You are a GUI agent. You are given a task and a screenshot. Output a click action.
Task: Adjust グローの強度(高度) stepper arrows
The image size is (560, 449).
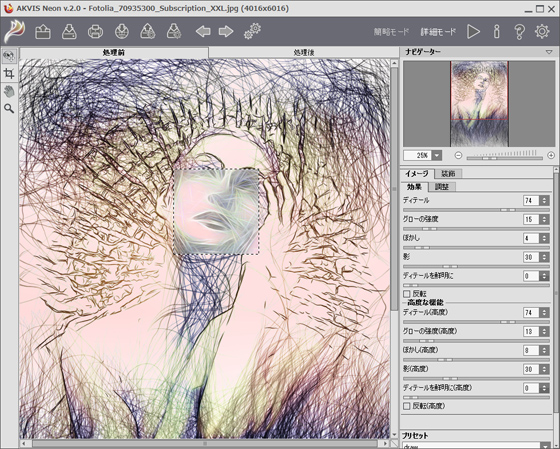point(544,332)
